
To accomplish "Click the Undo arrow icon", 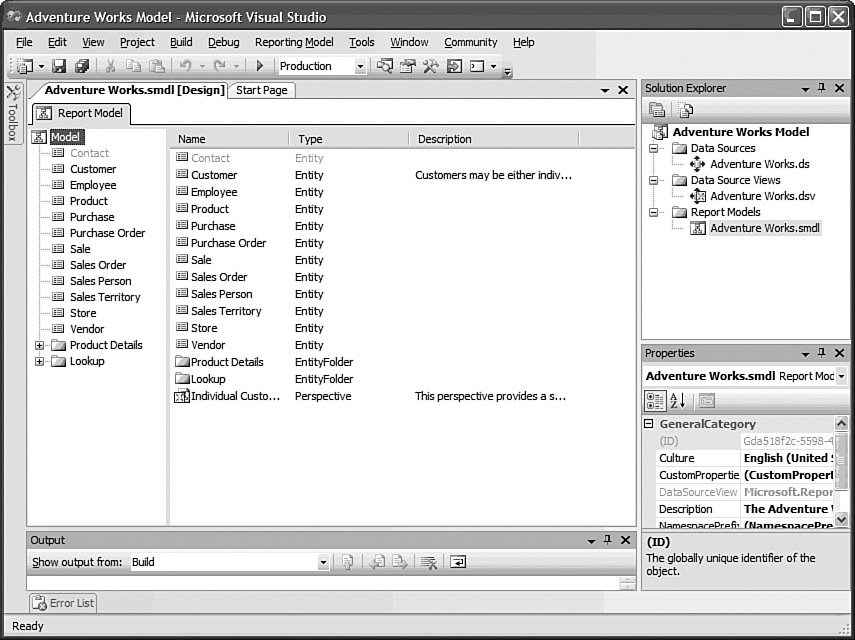I will pyautogui.click(x=185, y=66).
